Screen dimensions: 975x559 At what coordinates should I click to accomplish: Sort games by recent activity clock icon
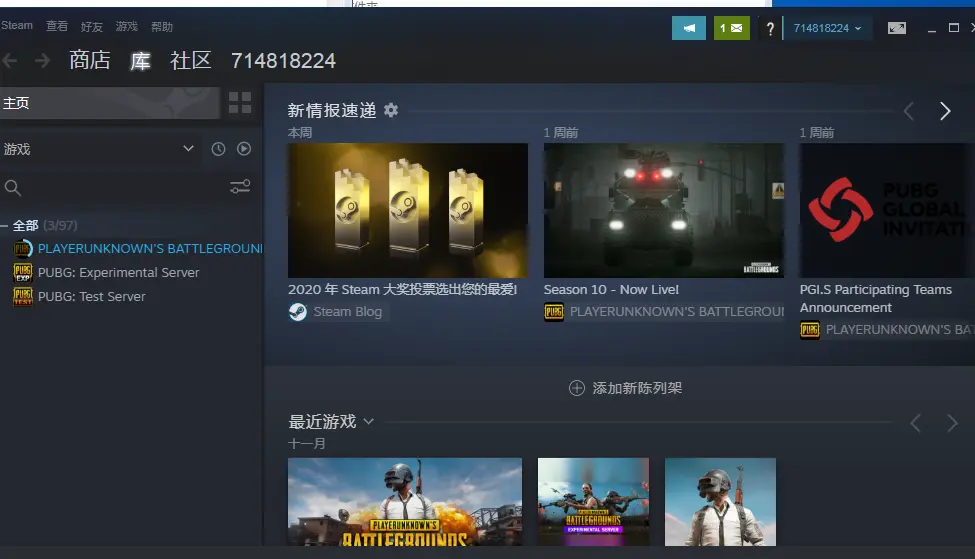click(218, 149)
